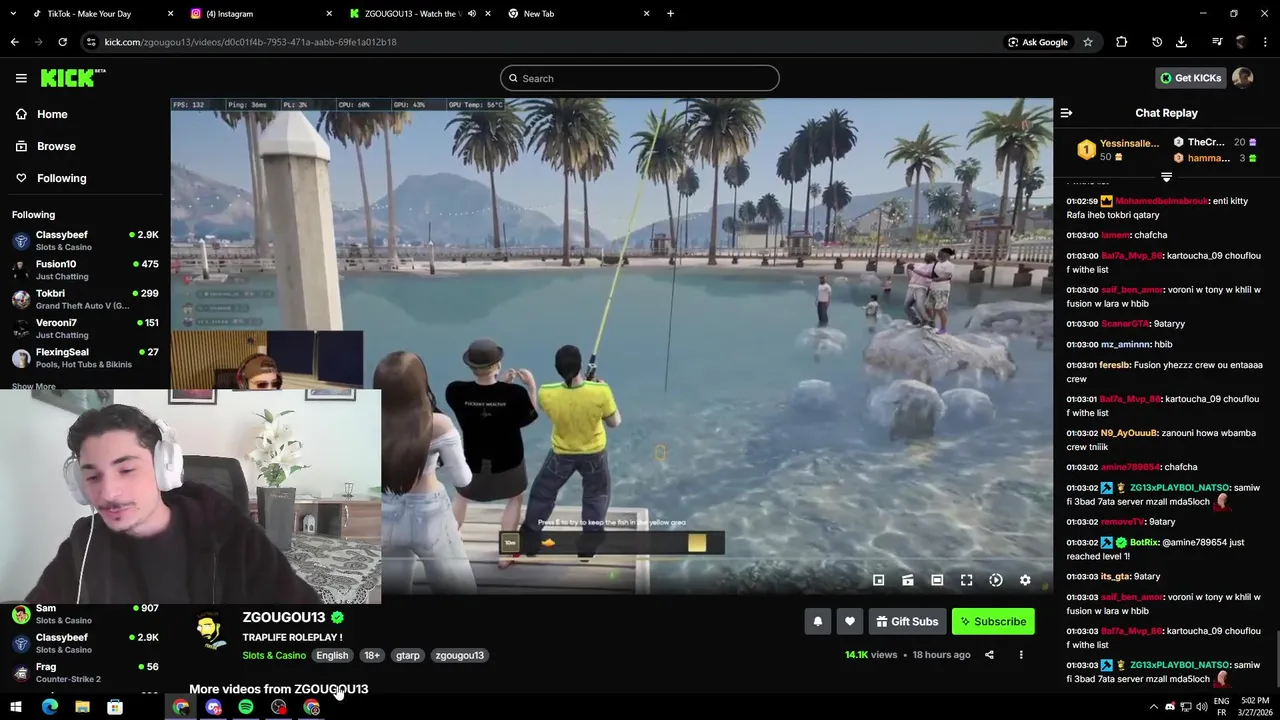Go to Kick logo homepage
This screenshot has height=720, width=1280.
(x=72, y=78)
